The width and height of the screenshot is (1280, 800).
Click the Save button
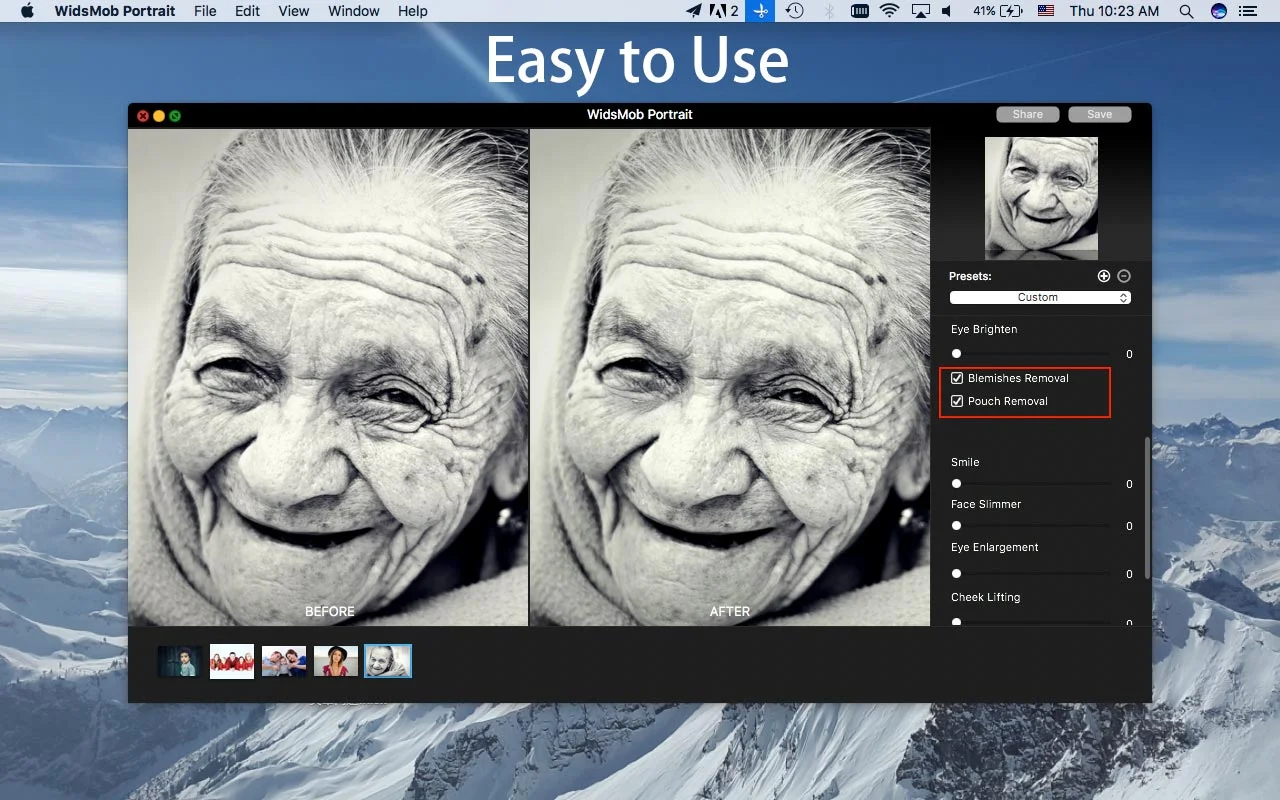point(1099,114)
